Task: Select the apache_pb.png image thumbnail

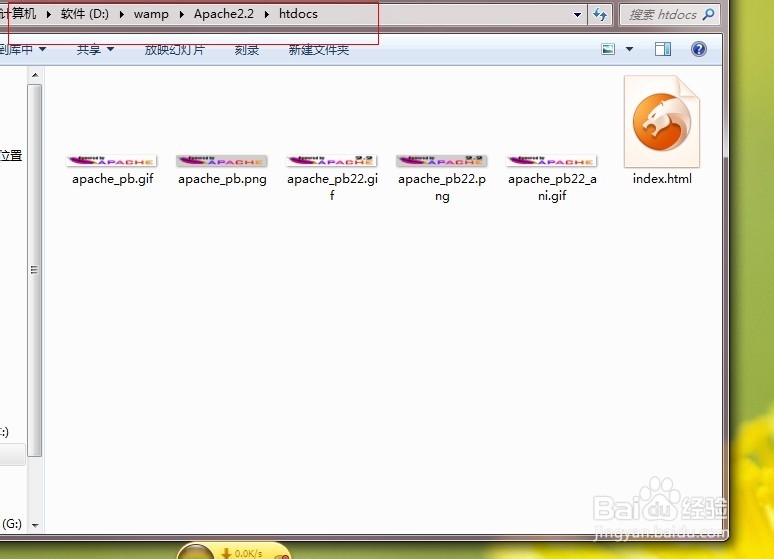Action: point(222,160)
